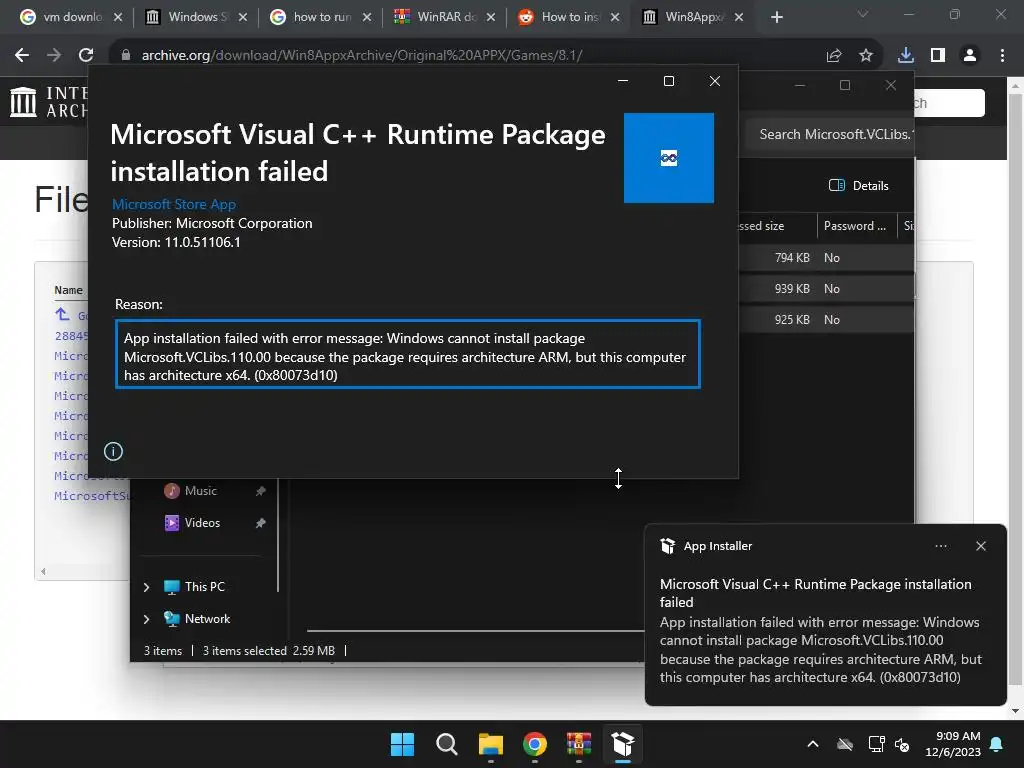Open Music in Explorer sidebar
Screen dimensions: 1024x768
pos(200,490)
